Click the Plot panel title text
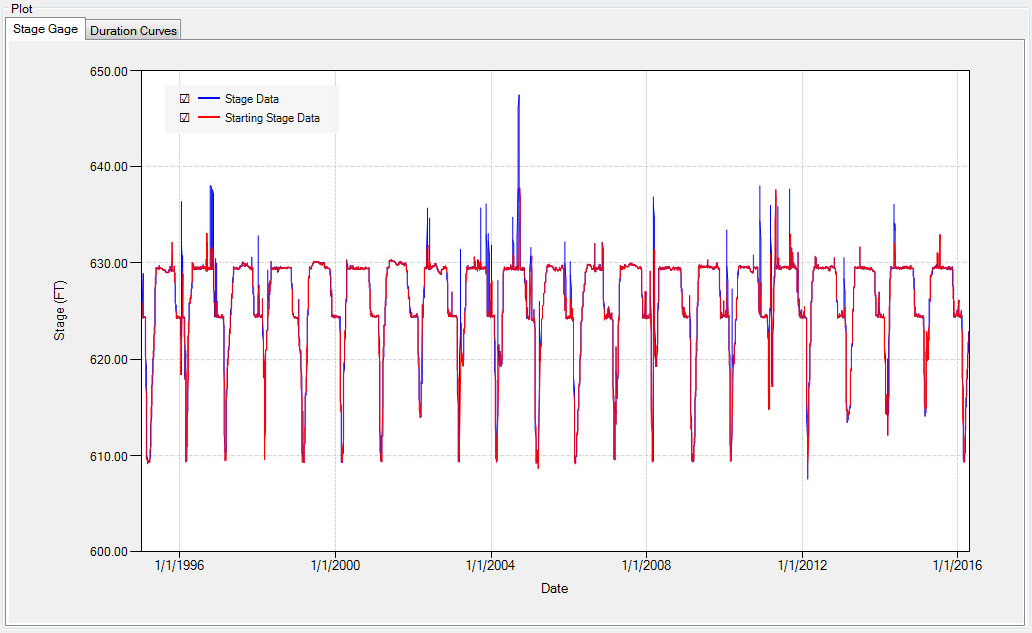Screen dimensions: 1032x633 pos(21,8)
